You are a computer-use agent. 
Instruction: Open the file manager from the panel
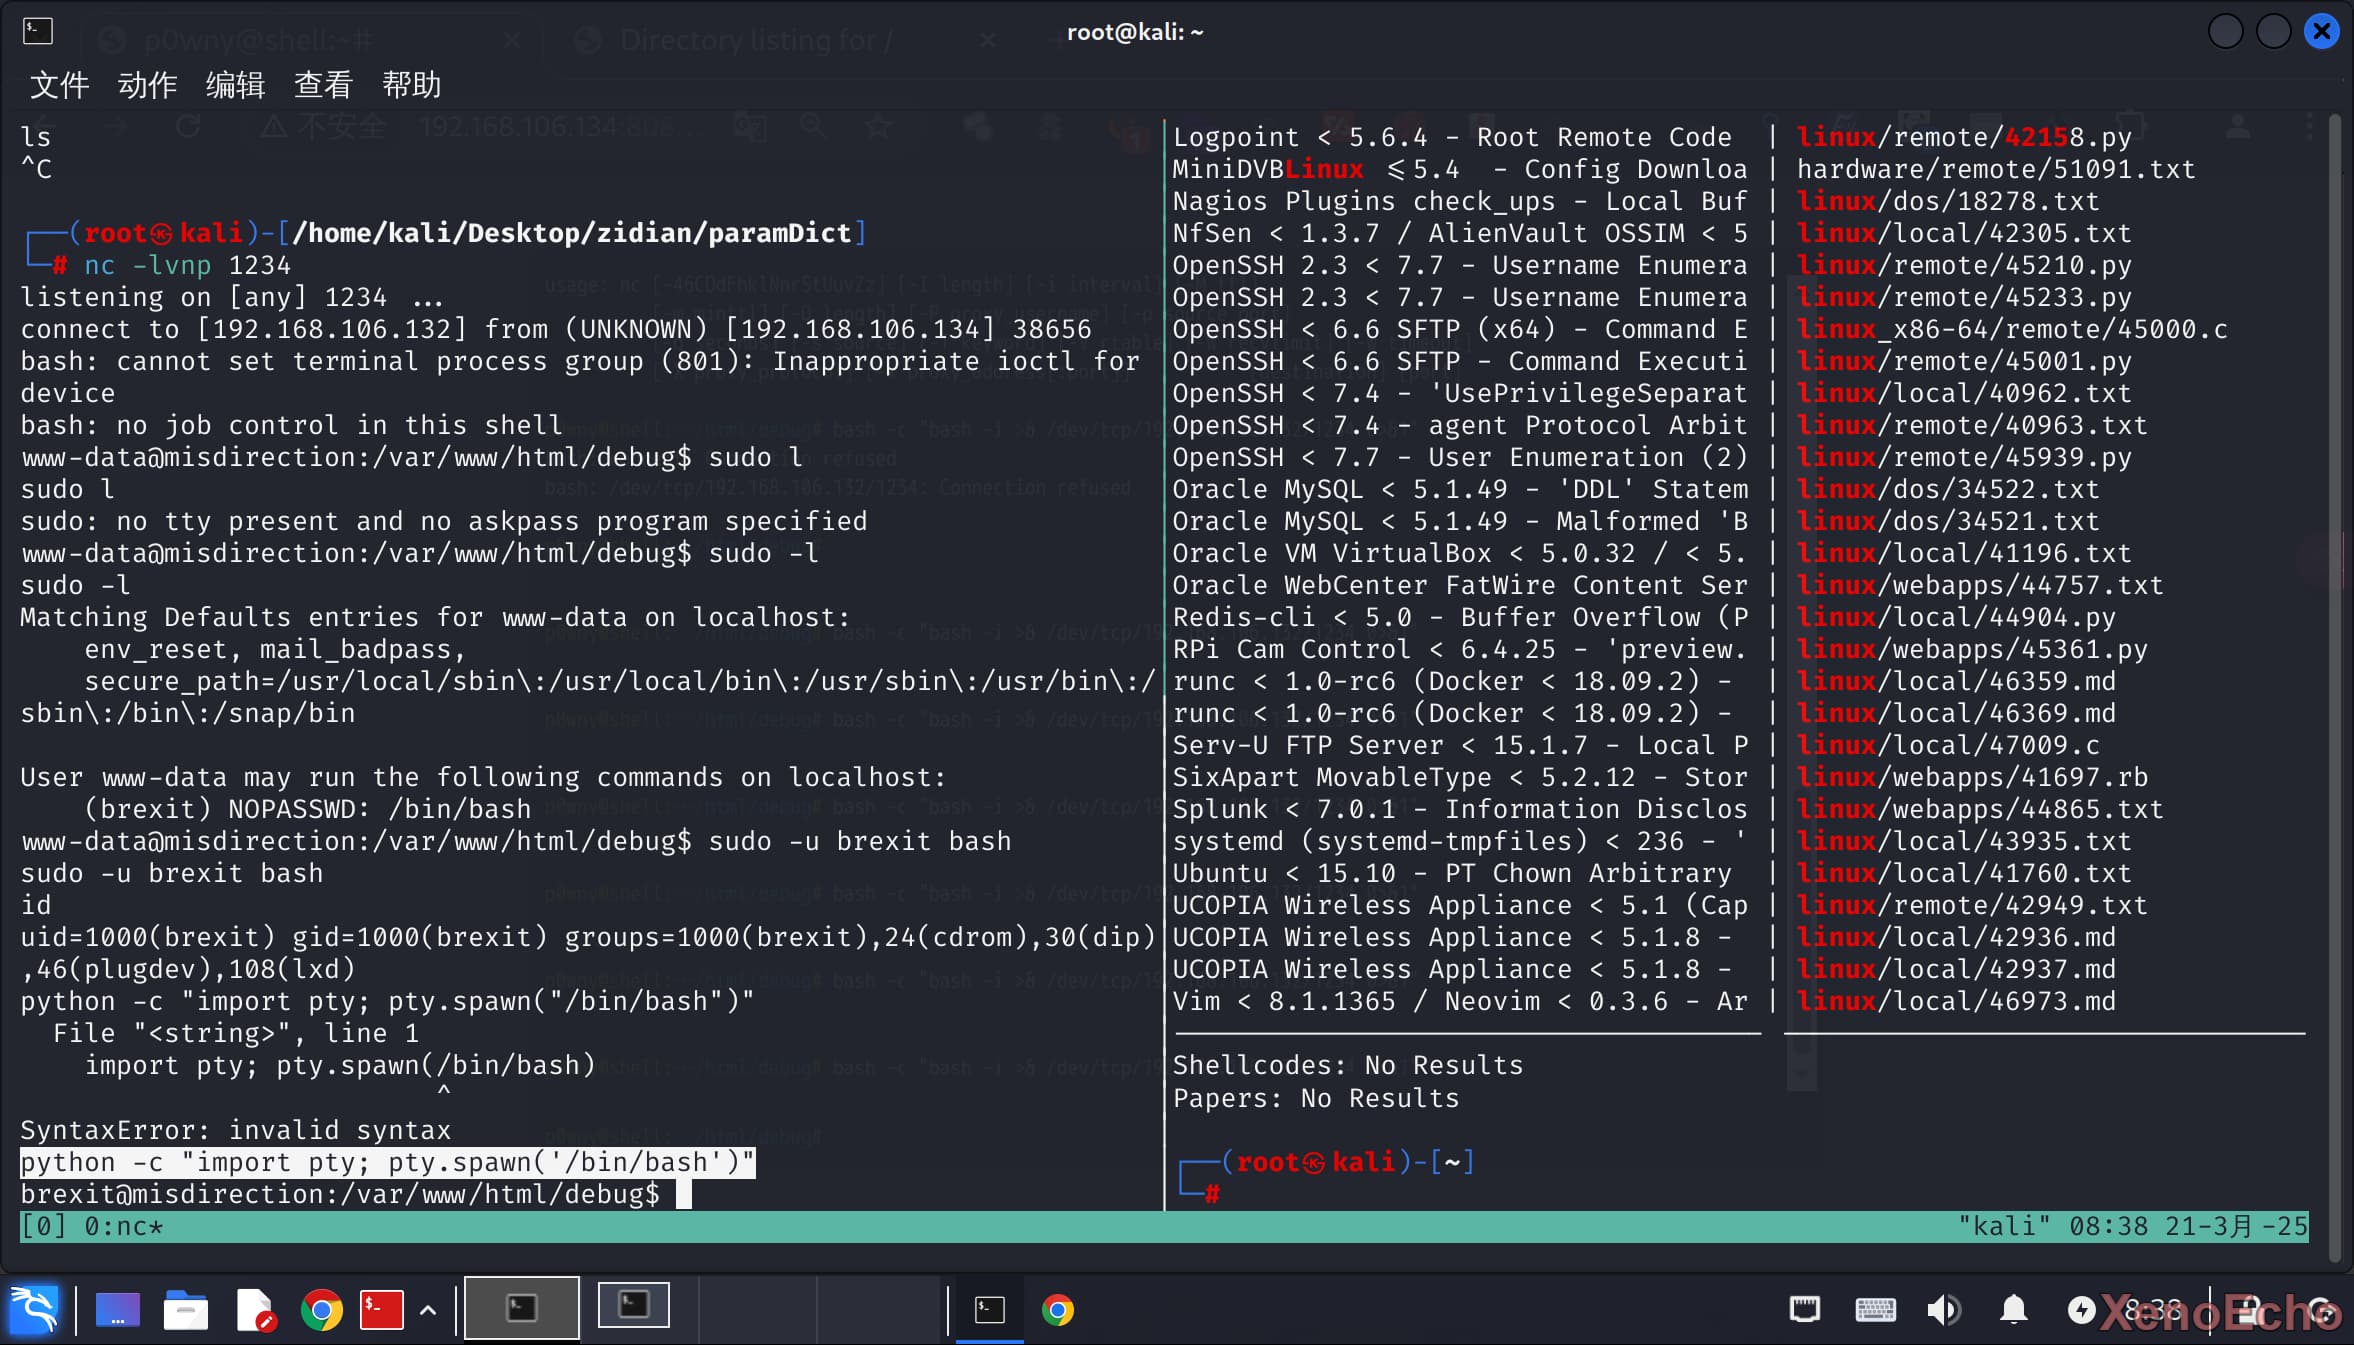185,1309
